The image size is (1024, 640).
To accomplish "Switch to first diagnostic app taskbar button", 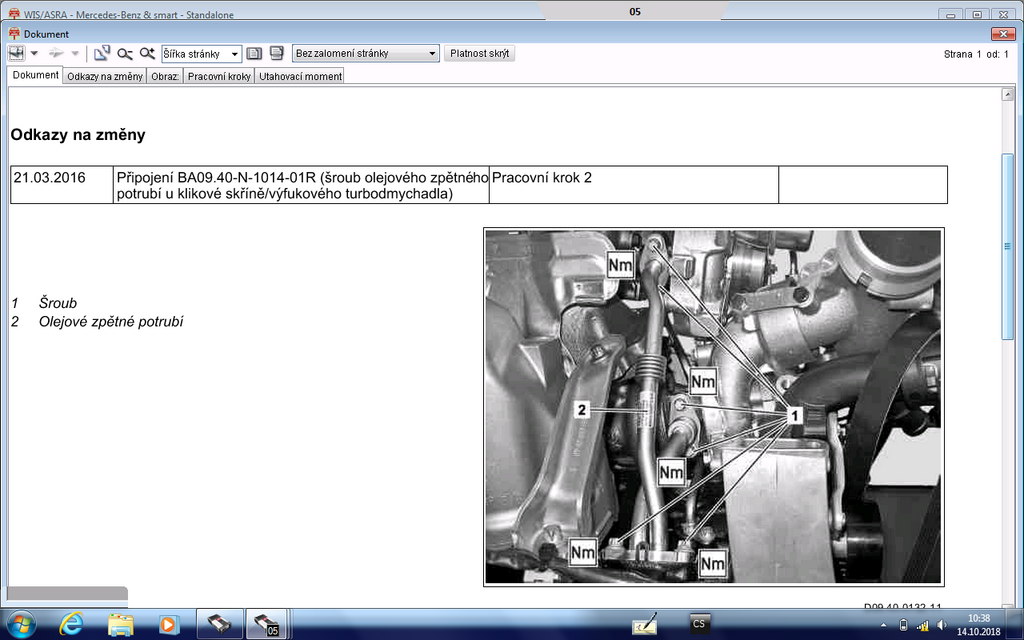I will coord(219,624).
